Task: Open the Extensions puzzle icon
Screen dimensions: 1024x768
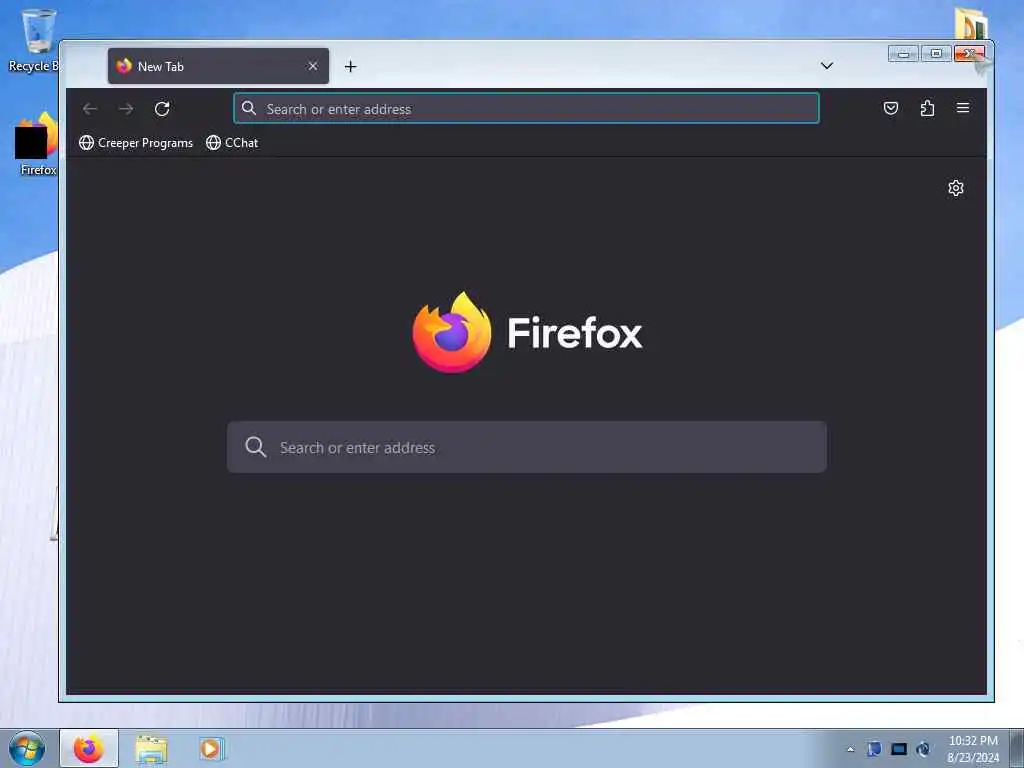Action: 927,108
